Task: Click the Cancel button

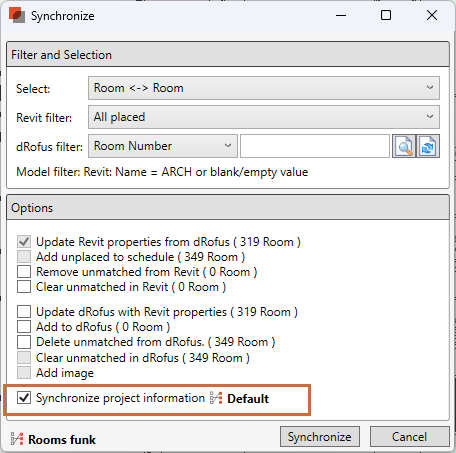Action: point(410,437)
